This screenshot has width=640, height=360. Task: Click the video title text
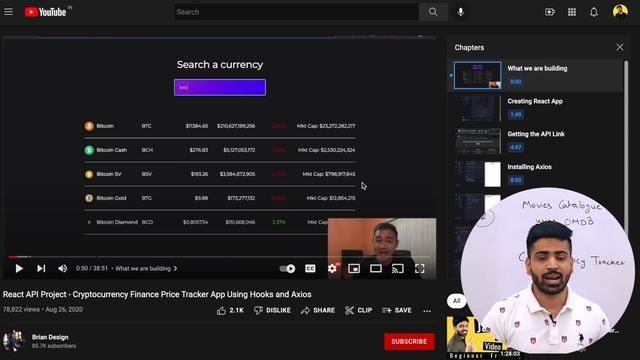(x=157, y=294)
